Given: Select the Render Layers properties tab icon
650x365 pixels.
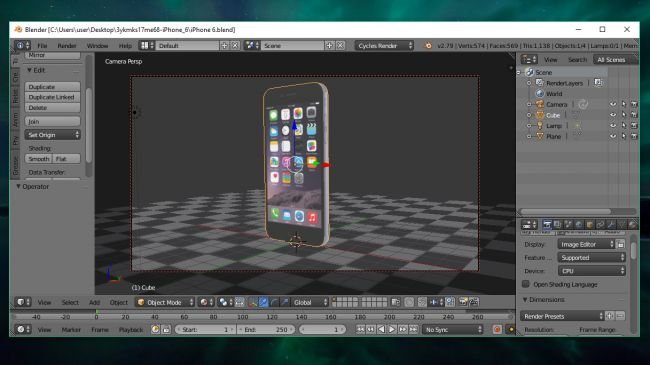Looking at the screenshot, I should pyautogui.click(x=558, y=225).
